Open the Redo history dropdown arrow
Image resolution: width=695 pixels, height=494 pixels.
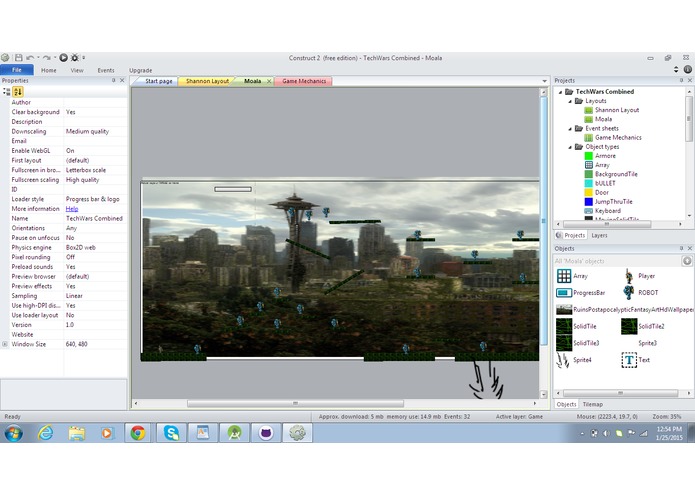pyautogui.click(x=55, y=58)
